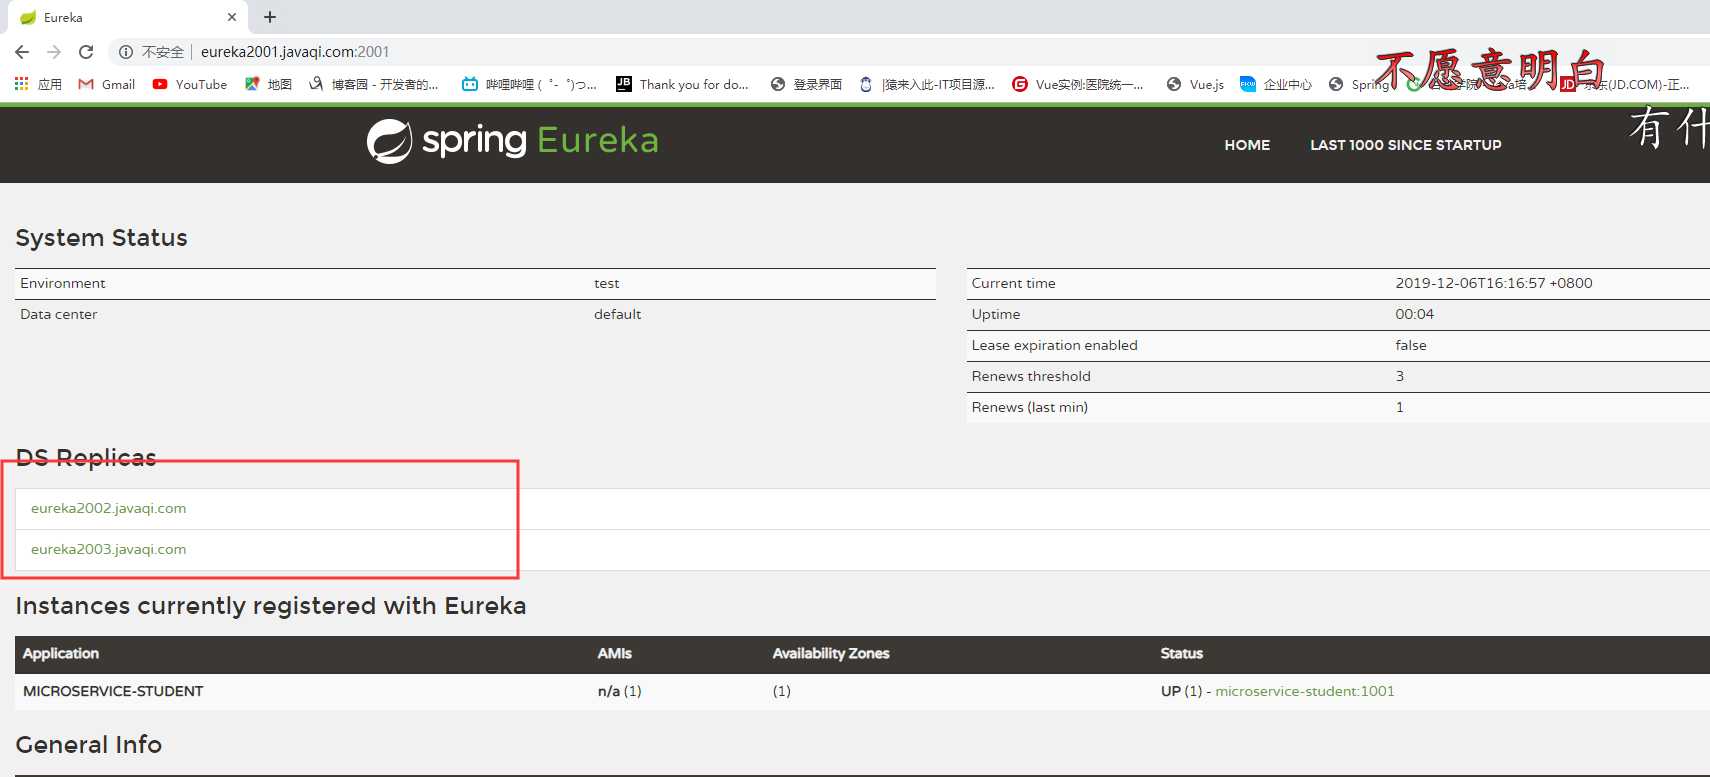The height and width of the screenshot is (777, 1710).
Task: Click the Lease expiration enabled label
Action: pos(1055,345)
